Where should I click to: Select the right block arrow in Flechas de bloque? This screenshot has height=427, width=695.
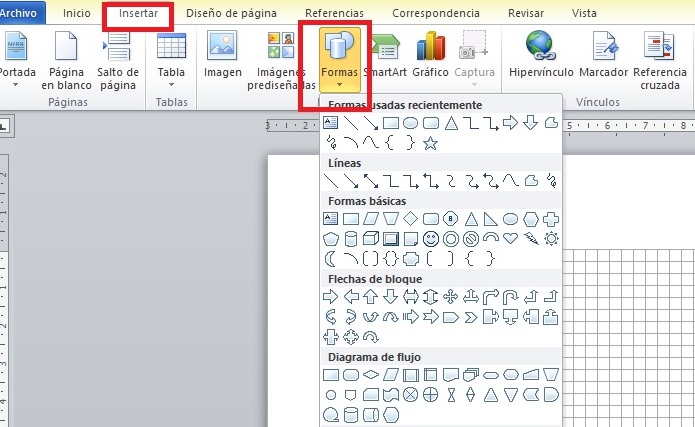(x=330, y=297)
